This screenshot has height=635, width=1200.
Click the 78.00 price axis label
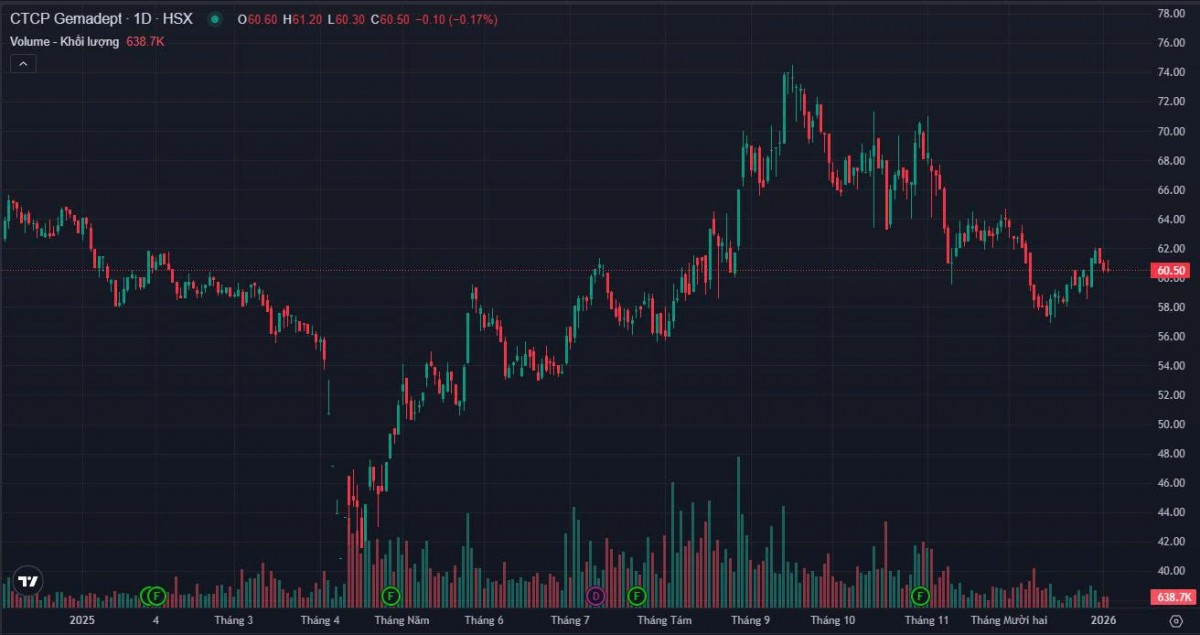(1170, 13)
